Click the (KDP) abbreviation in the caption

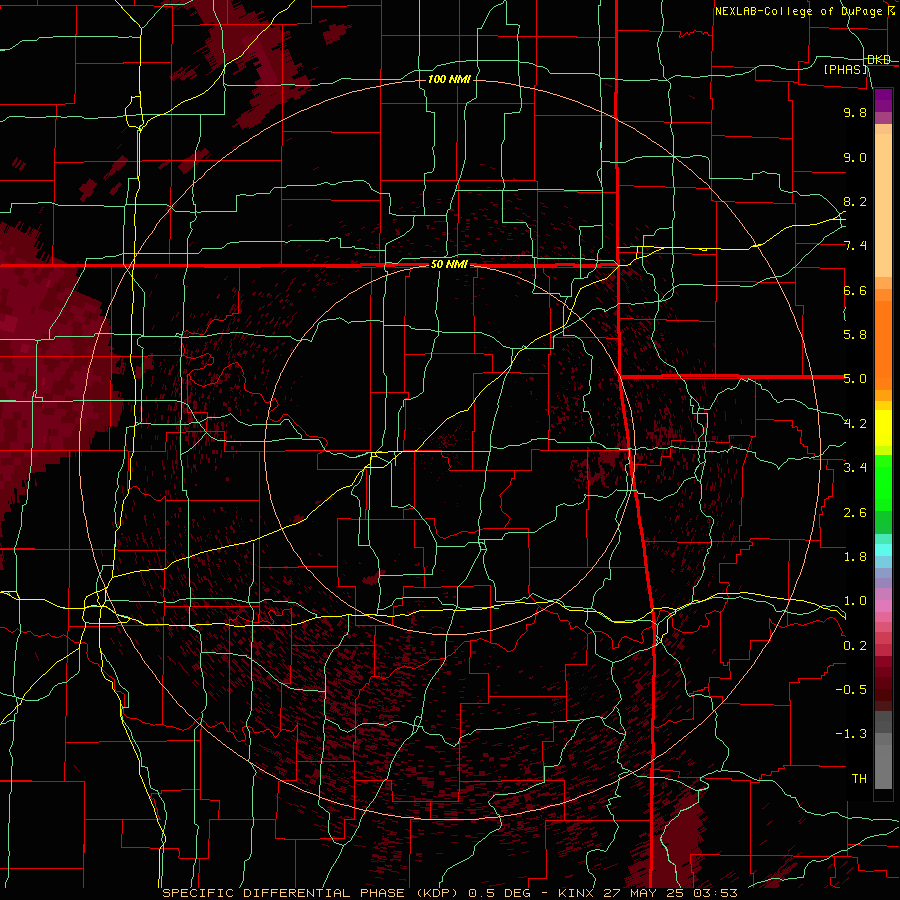point(439,893)
